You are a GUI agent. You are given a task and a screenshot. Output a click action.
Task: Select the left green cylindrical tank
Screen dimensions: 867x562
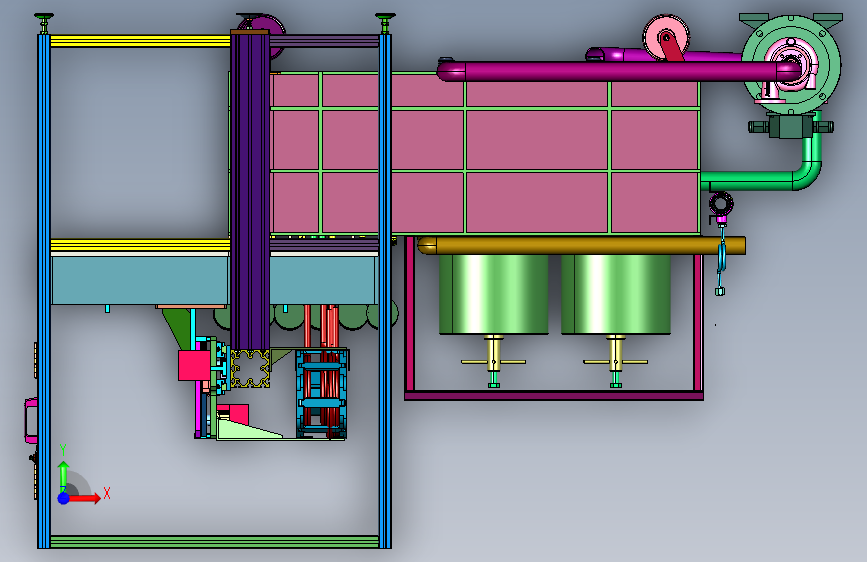494,294
